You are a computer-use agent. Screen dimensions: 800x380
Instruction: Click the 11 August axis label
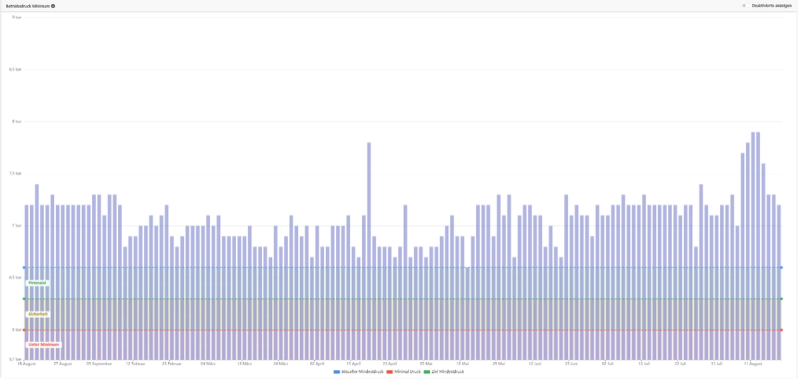pos(753,364)
